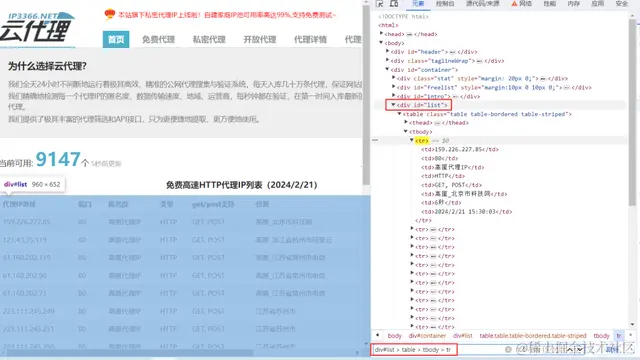640x360 pixels.
Task: Open 私密代理 in the site navigation
Action: point(209,40)
